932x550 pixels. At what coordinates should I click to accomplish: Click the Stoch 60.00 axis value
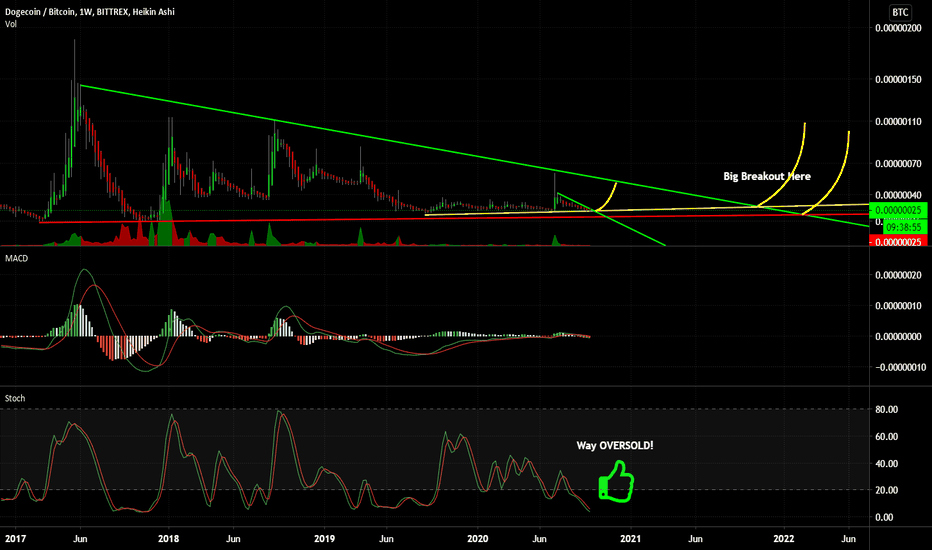coord(886,436)
